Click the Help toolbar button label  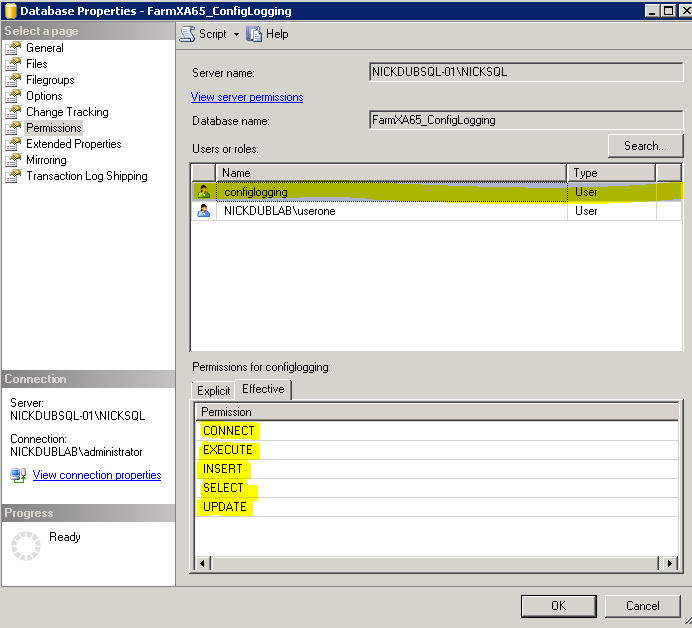point(277,34)
